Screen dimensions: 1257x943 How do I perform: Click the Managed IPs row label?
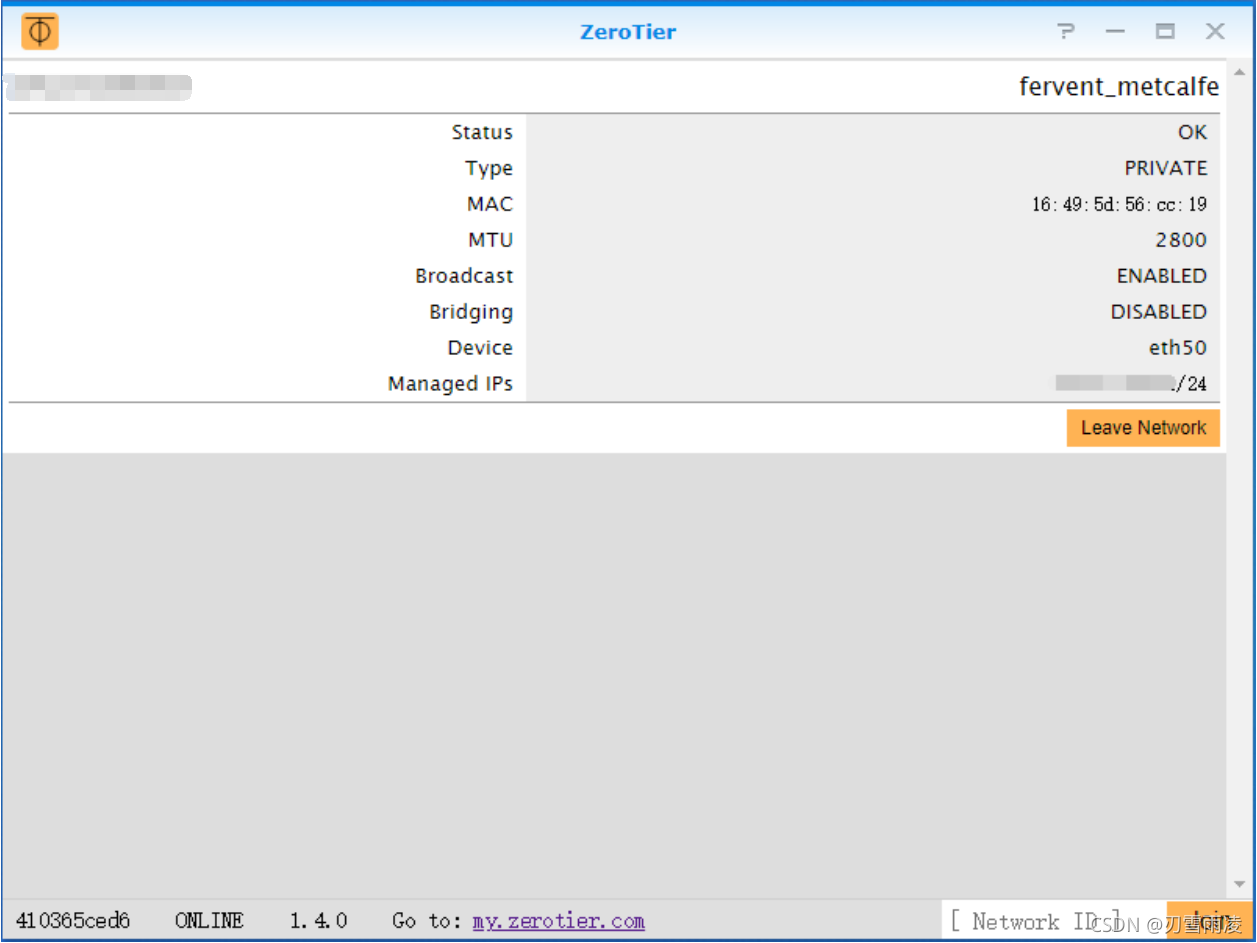[450, 384]
